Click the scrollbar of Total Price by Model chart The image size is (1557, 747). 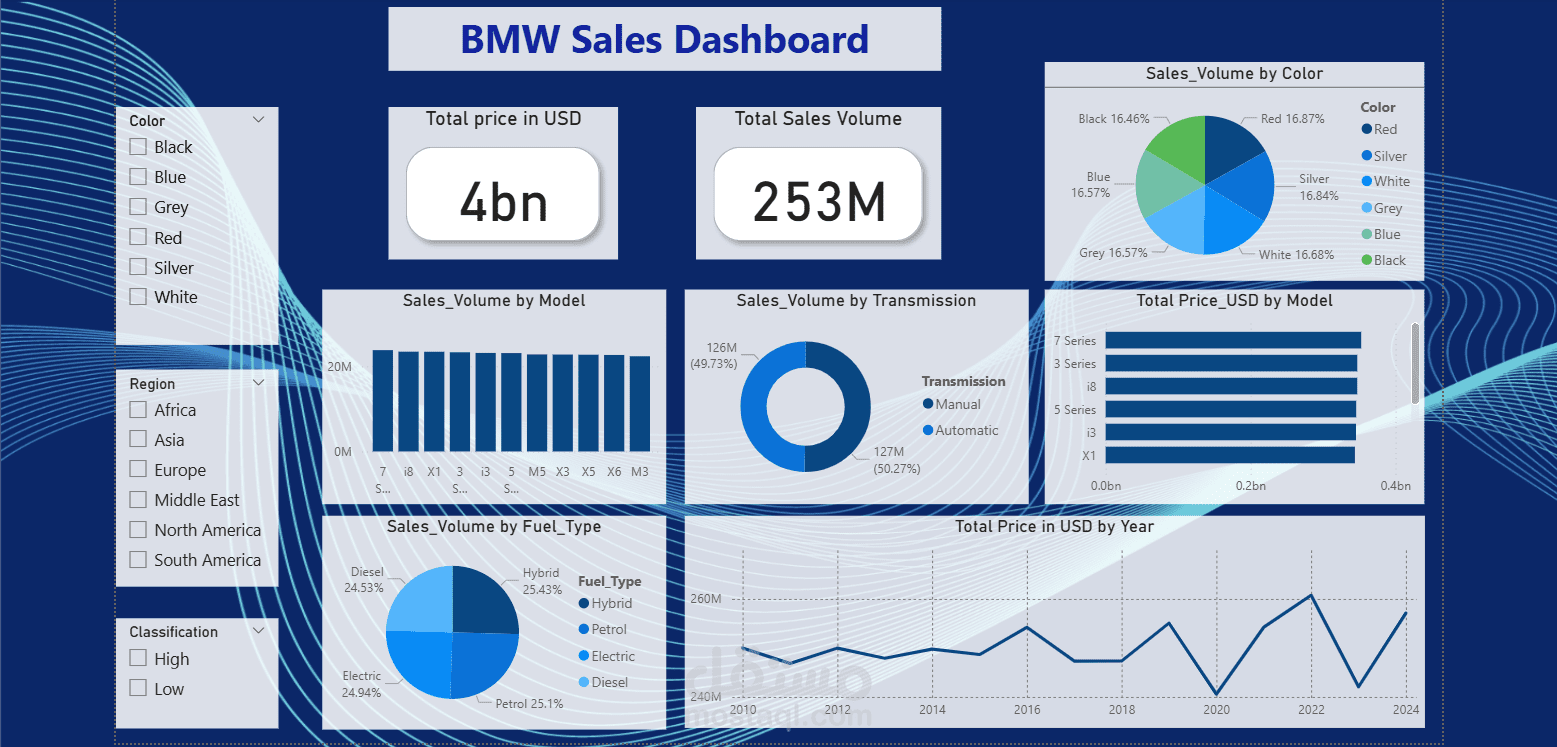coord(1415,363)
